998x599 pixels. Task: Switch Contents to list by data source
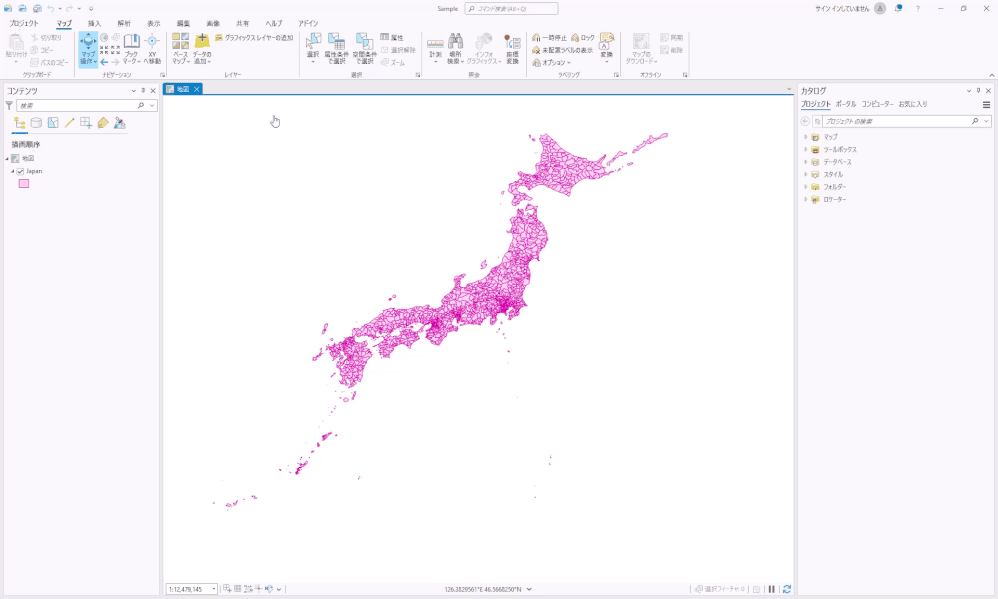pos(36,123)
